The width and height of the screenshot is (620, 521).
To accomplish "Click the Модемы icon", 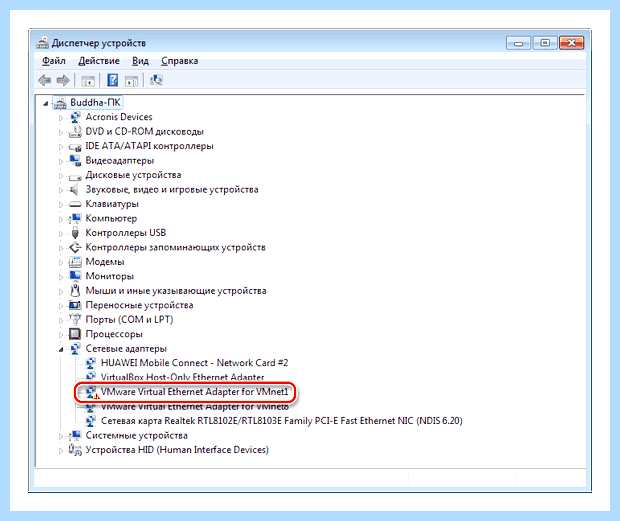I will pos(75,262).
